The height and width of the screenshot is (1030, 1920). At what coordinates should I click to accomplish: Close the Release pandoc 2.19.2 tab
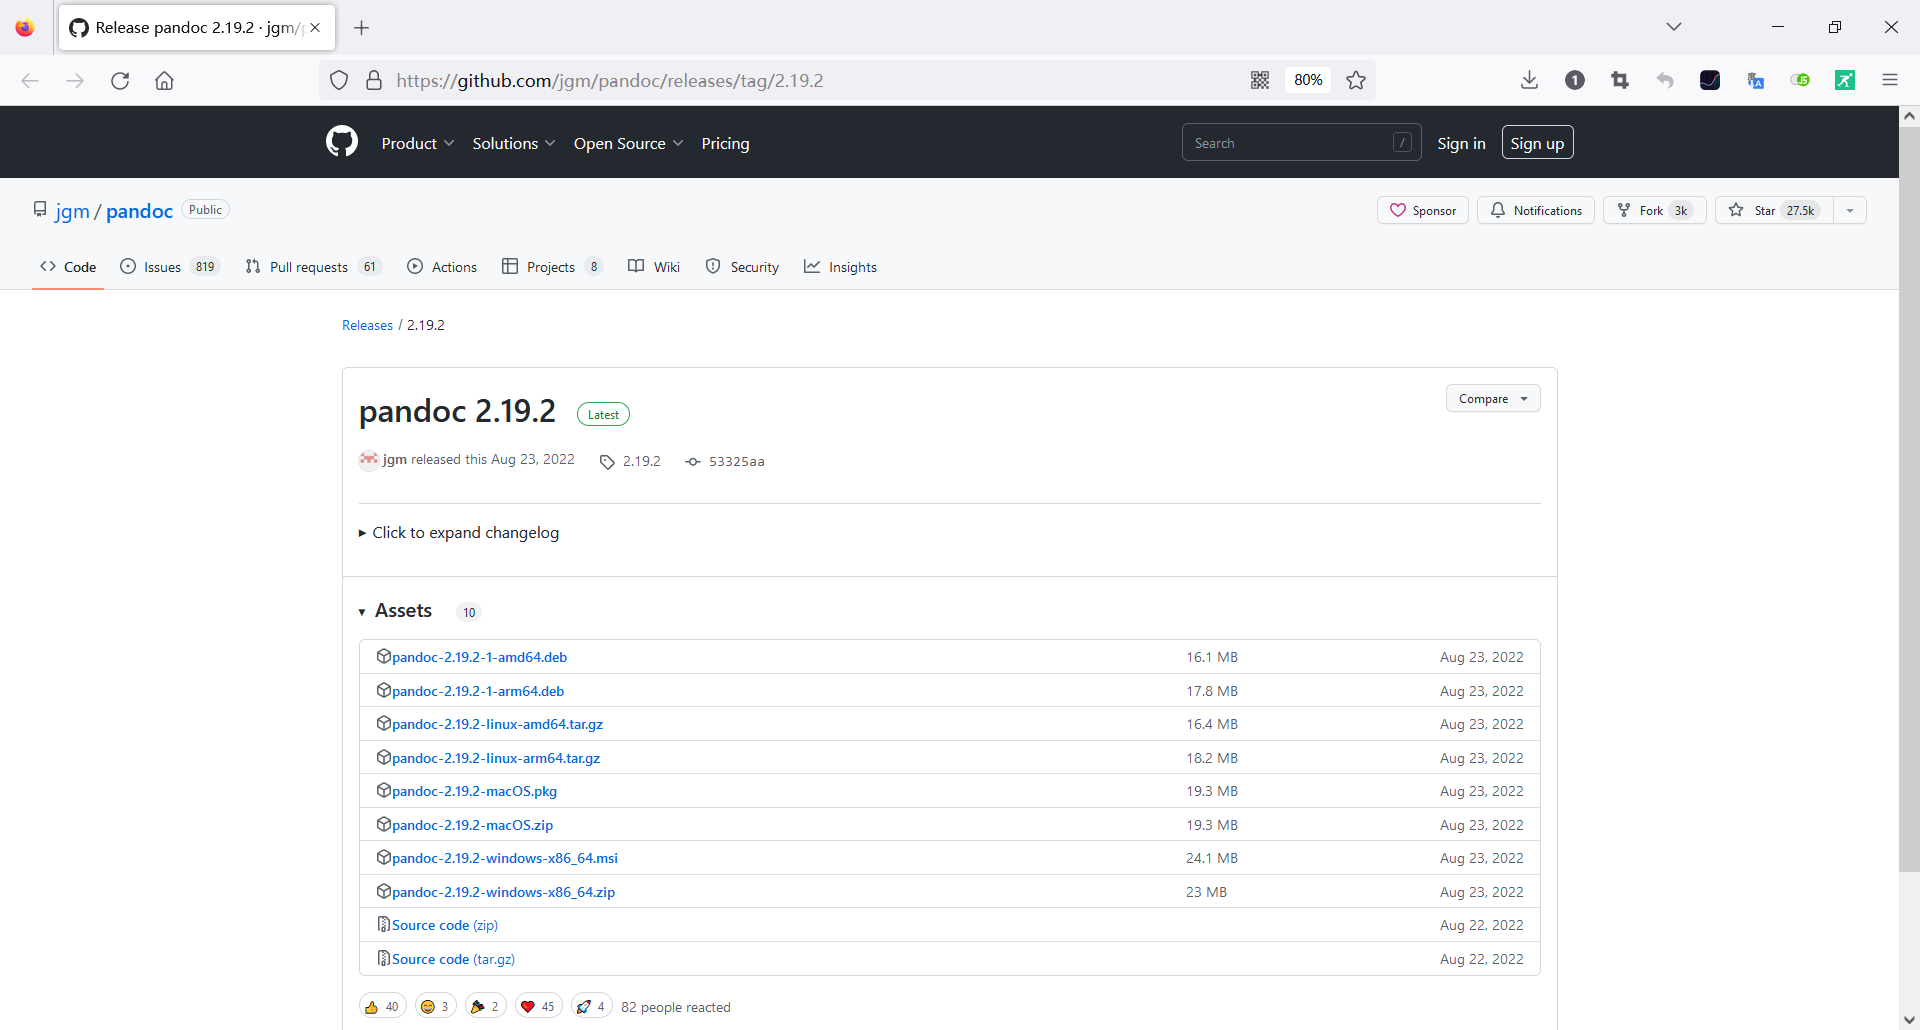pos(315,28)
